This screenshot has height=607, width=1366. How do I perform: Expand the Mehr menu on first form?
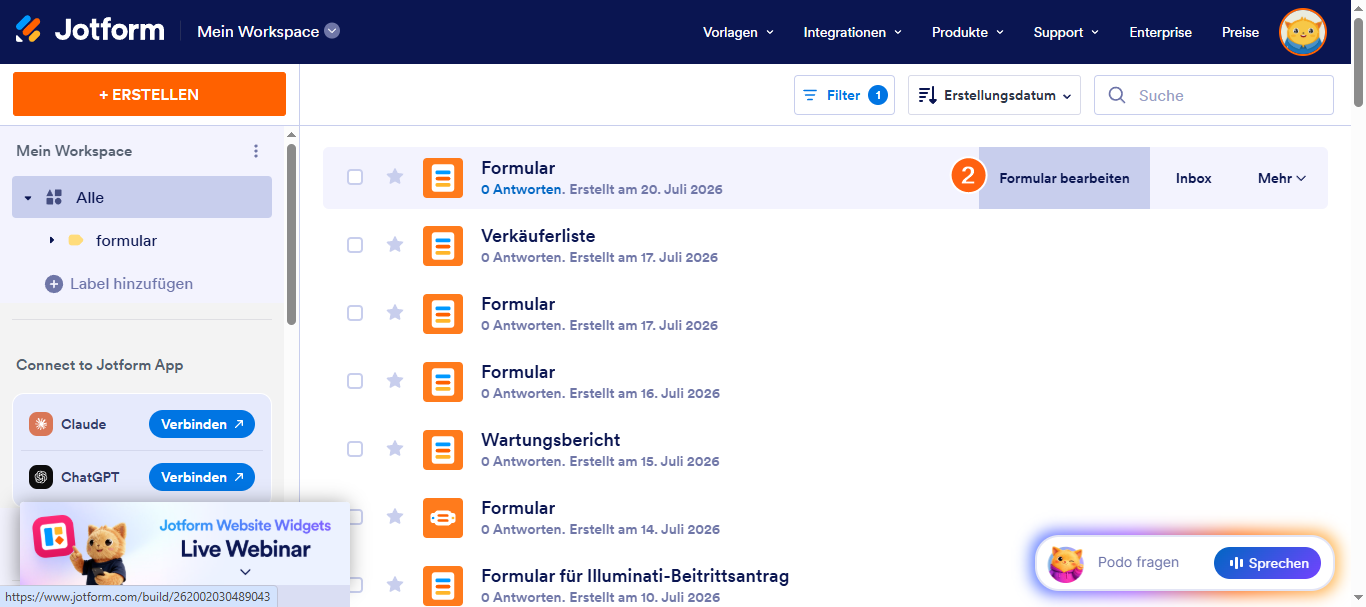[x=1282, y=178]
